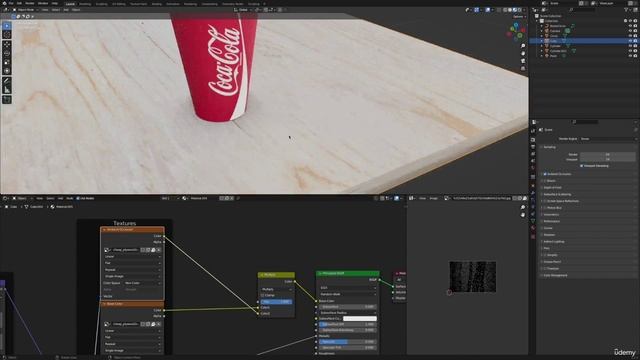Click the dark texture image in image editor

pyautogui.click(x=473, y=277)
